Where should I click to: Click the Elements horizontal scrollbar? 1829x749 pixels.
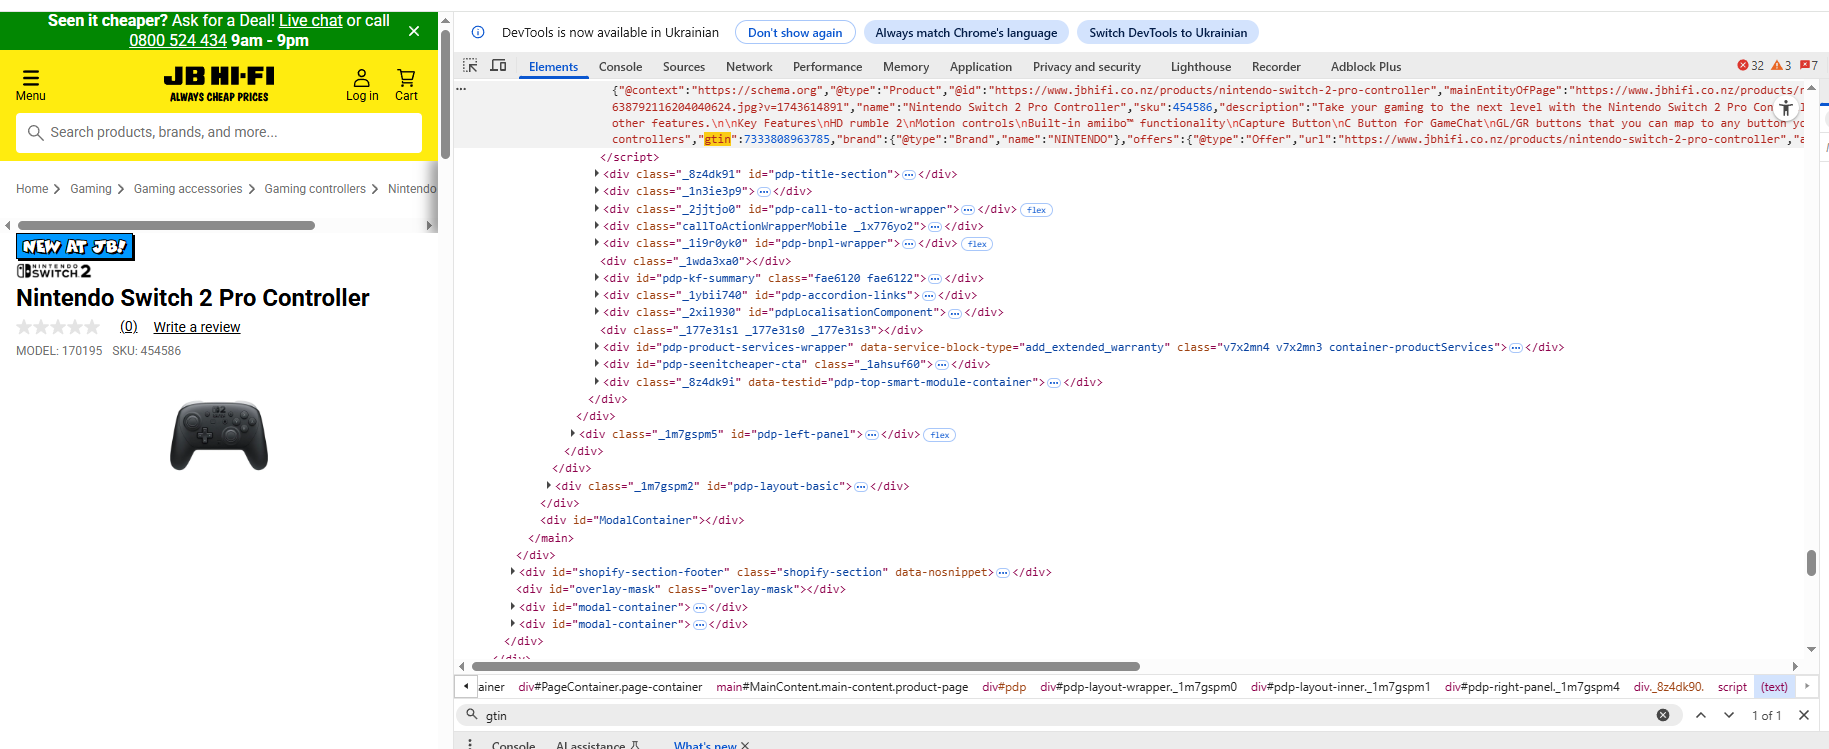(x=805, y=666)
